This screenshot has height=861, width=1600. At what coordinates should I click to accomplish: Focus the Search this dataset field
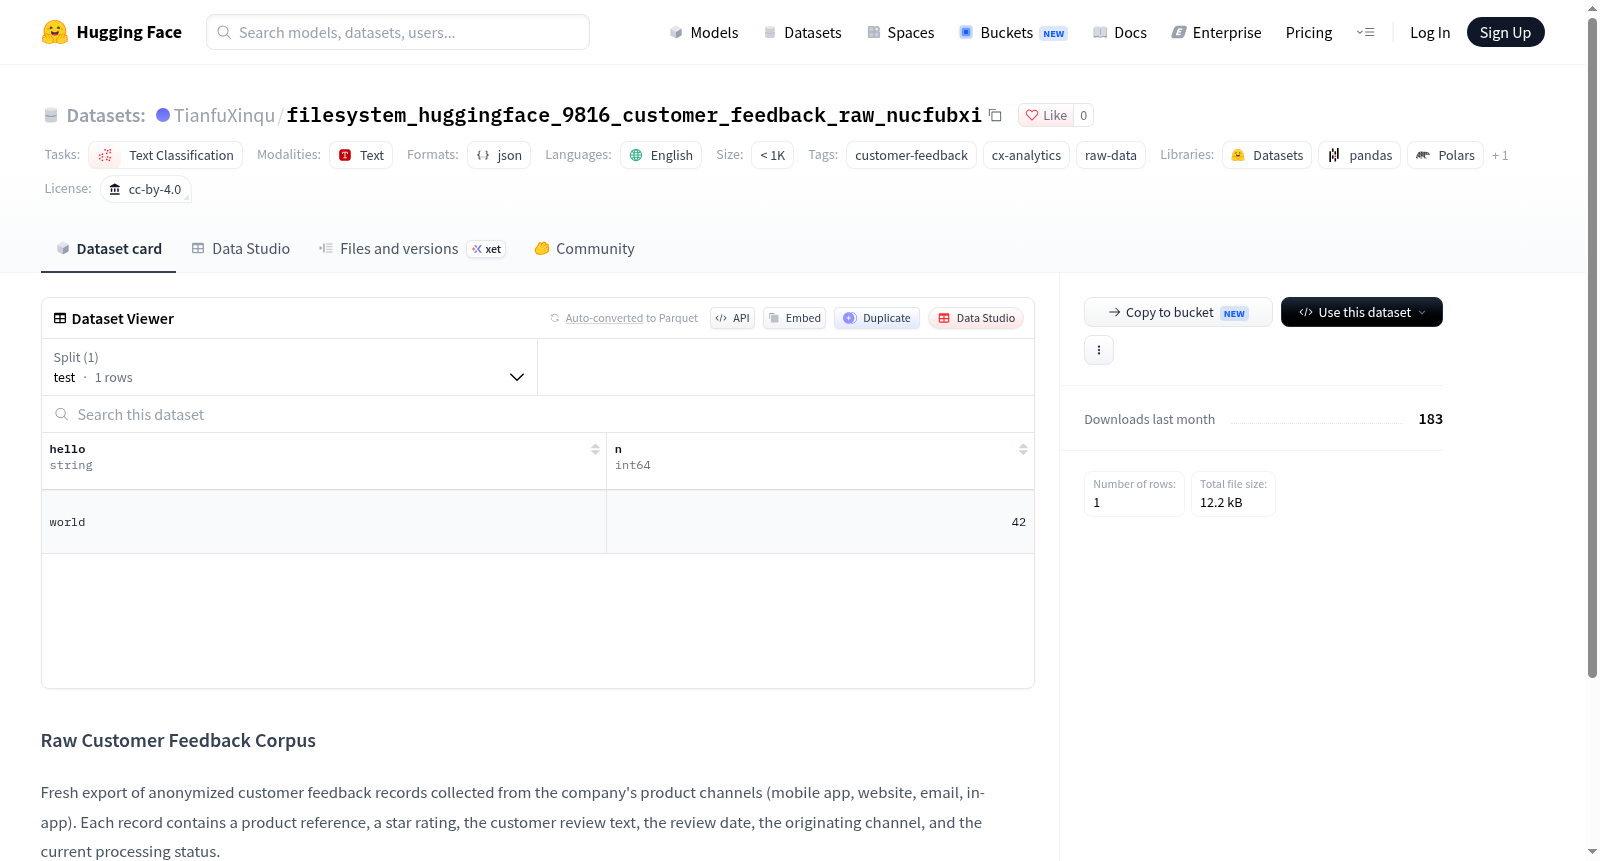coord(538,414)
